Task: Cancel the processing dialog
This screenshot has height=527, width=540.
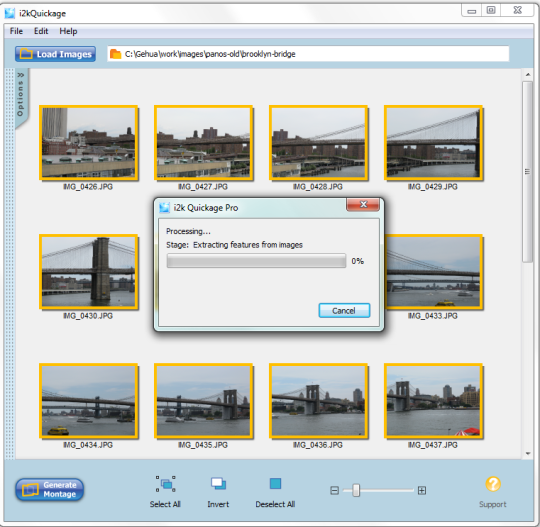Action: coord(344,311)
